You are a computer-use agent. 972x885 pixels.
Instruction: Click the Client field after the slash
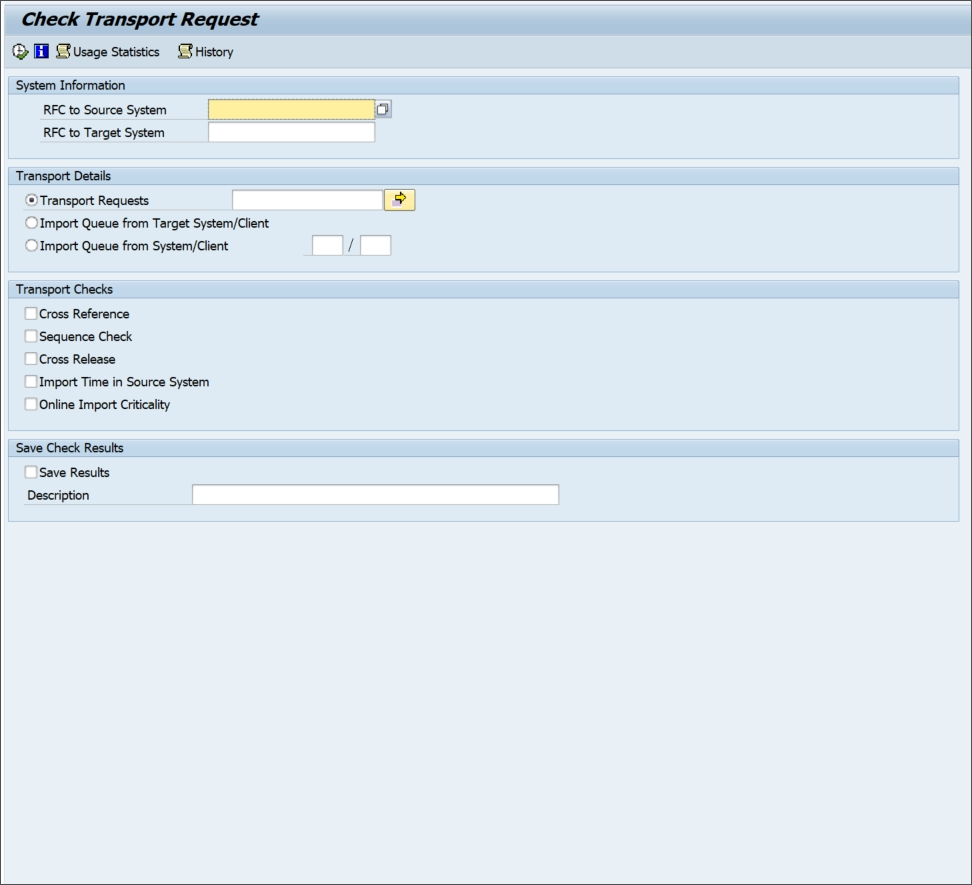coord(376,245)
